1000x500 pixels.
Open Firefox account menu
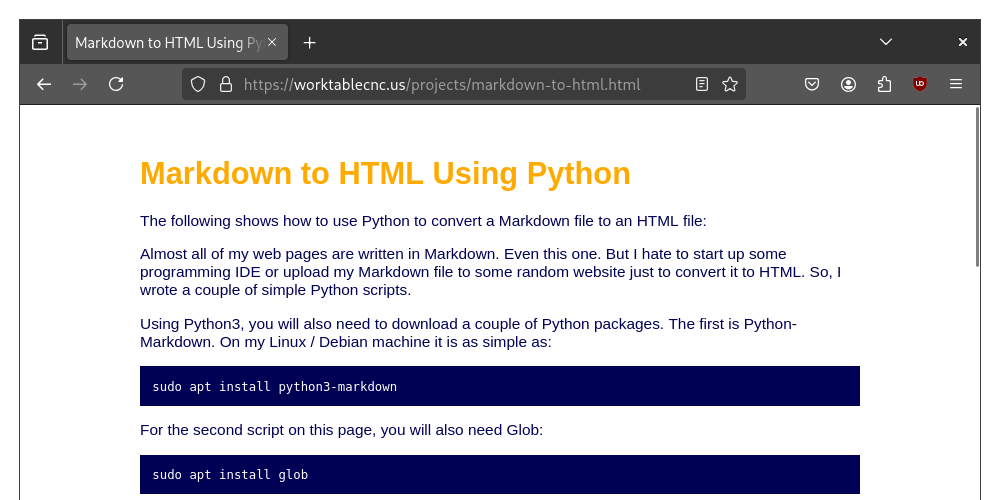[848, 84]
